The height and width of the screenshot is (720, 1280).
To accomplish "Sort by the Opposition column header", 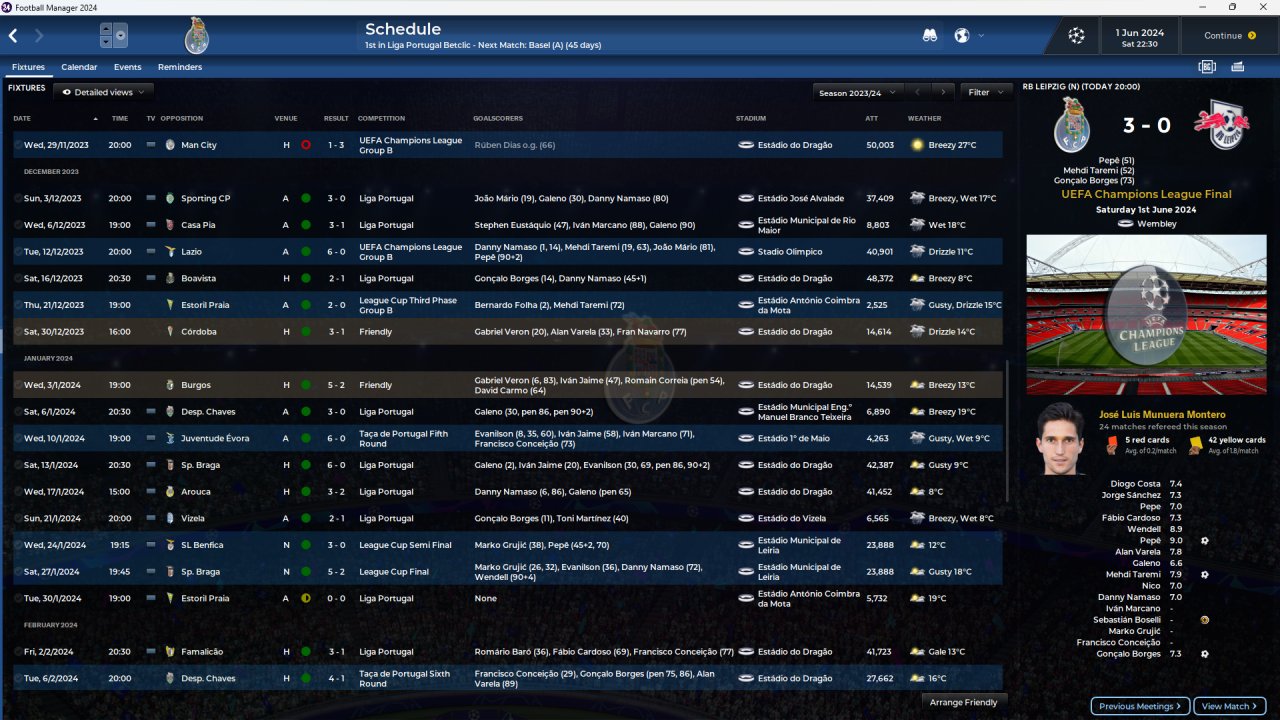I will (182, 118).
